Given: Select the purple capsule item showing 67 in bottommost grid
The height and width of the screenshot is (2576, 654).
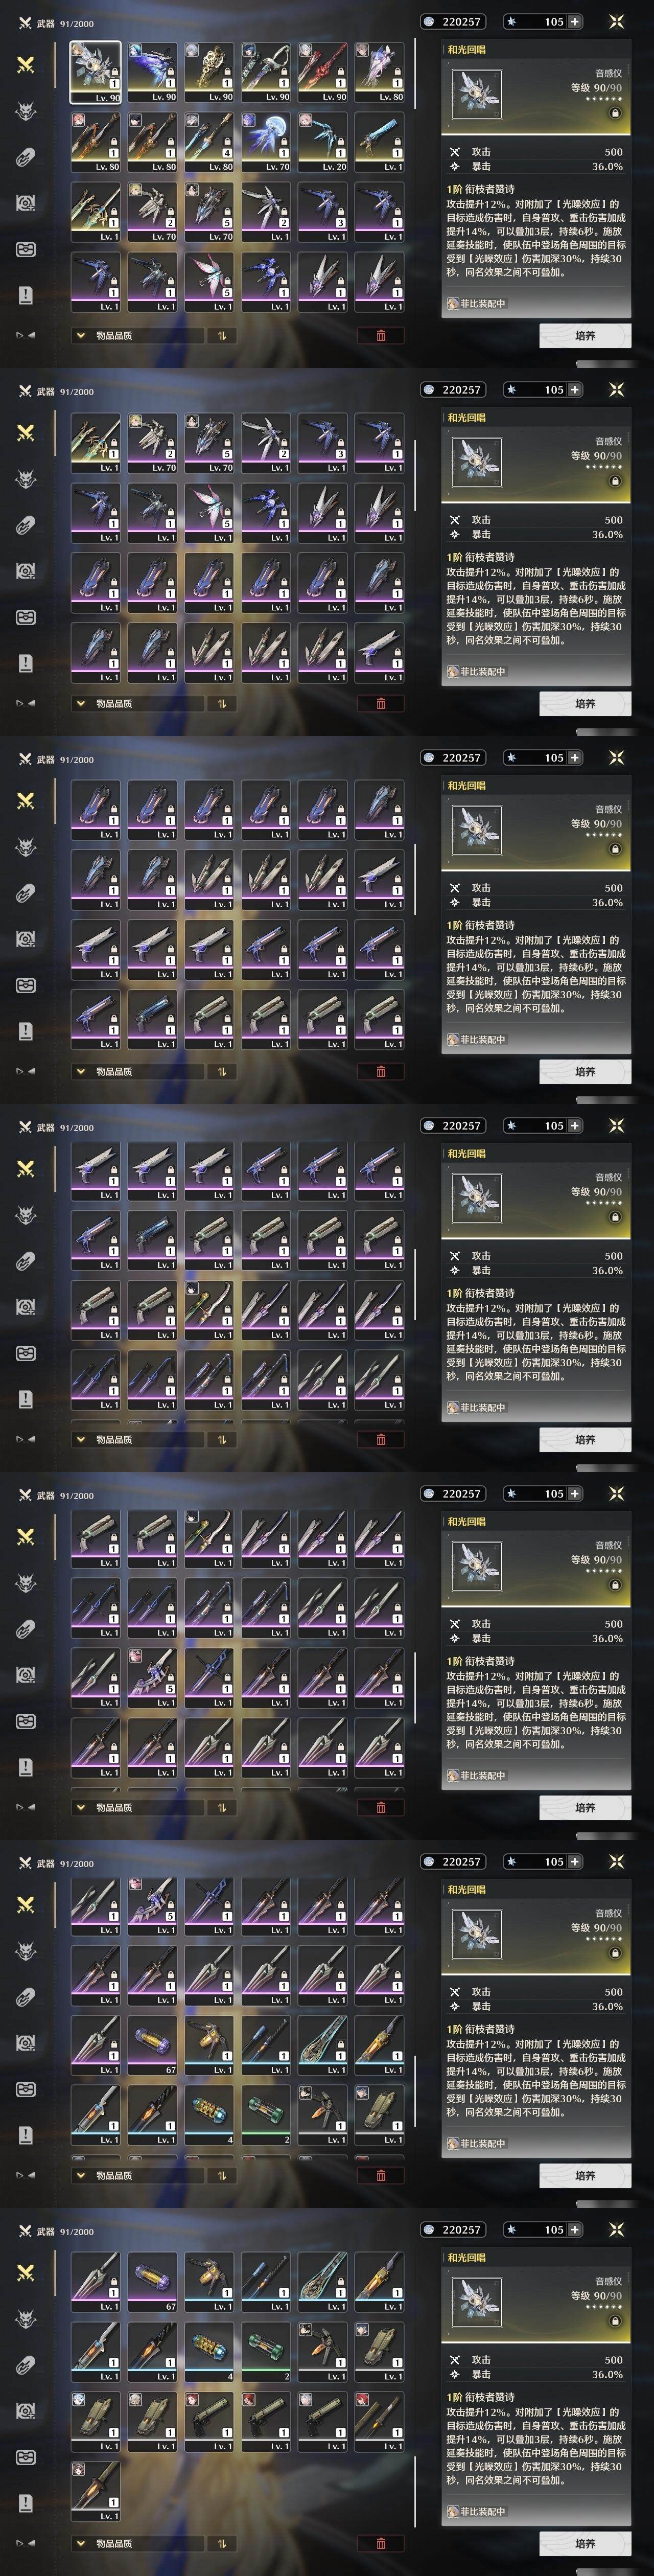Looking at the screenshot, I should coord(152,2282).
